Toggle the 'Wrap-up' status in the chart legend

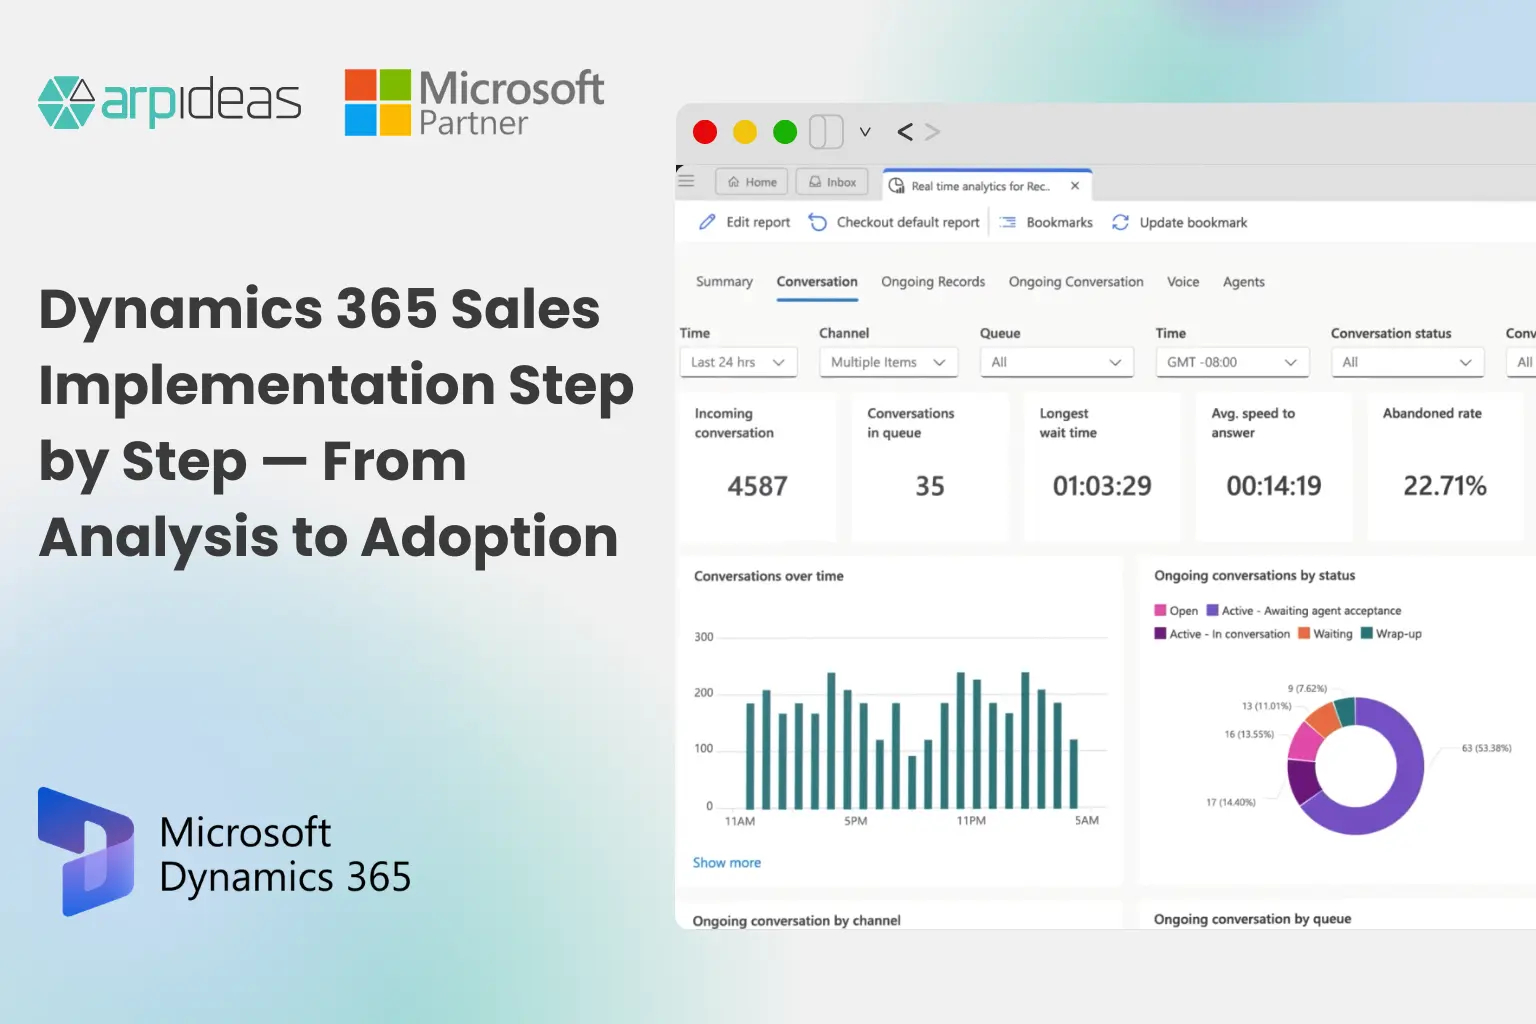point(1392,633)
